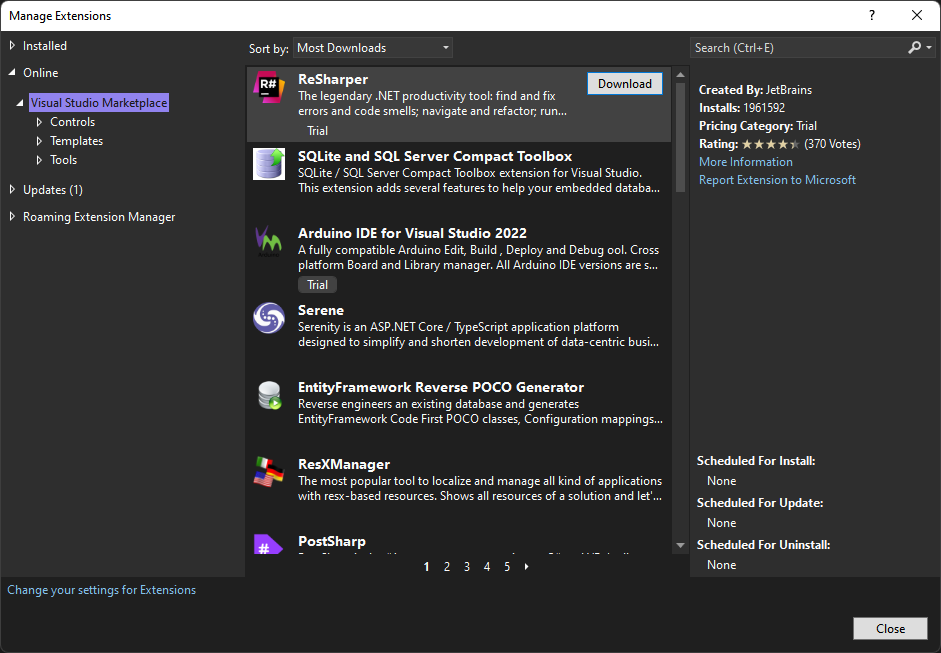Open the Sort by dropdown

[x=373, y=48]
